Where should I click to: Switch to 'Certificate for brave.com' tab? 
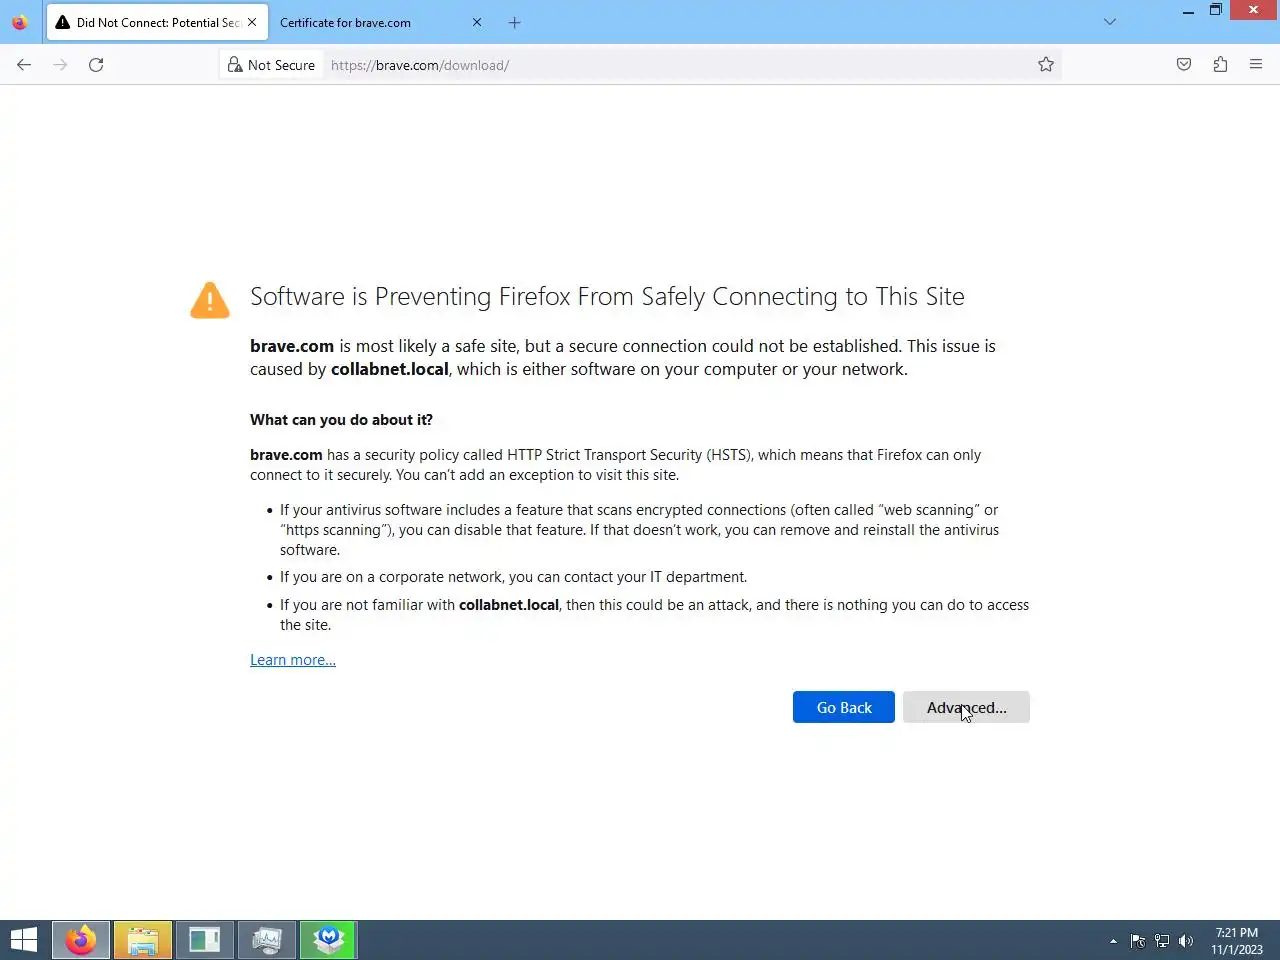pyautogui.click(x=380, y=22)
